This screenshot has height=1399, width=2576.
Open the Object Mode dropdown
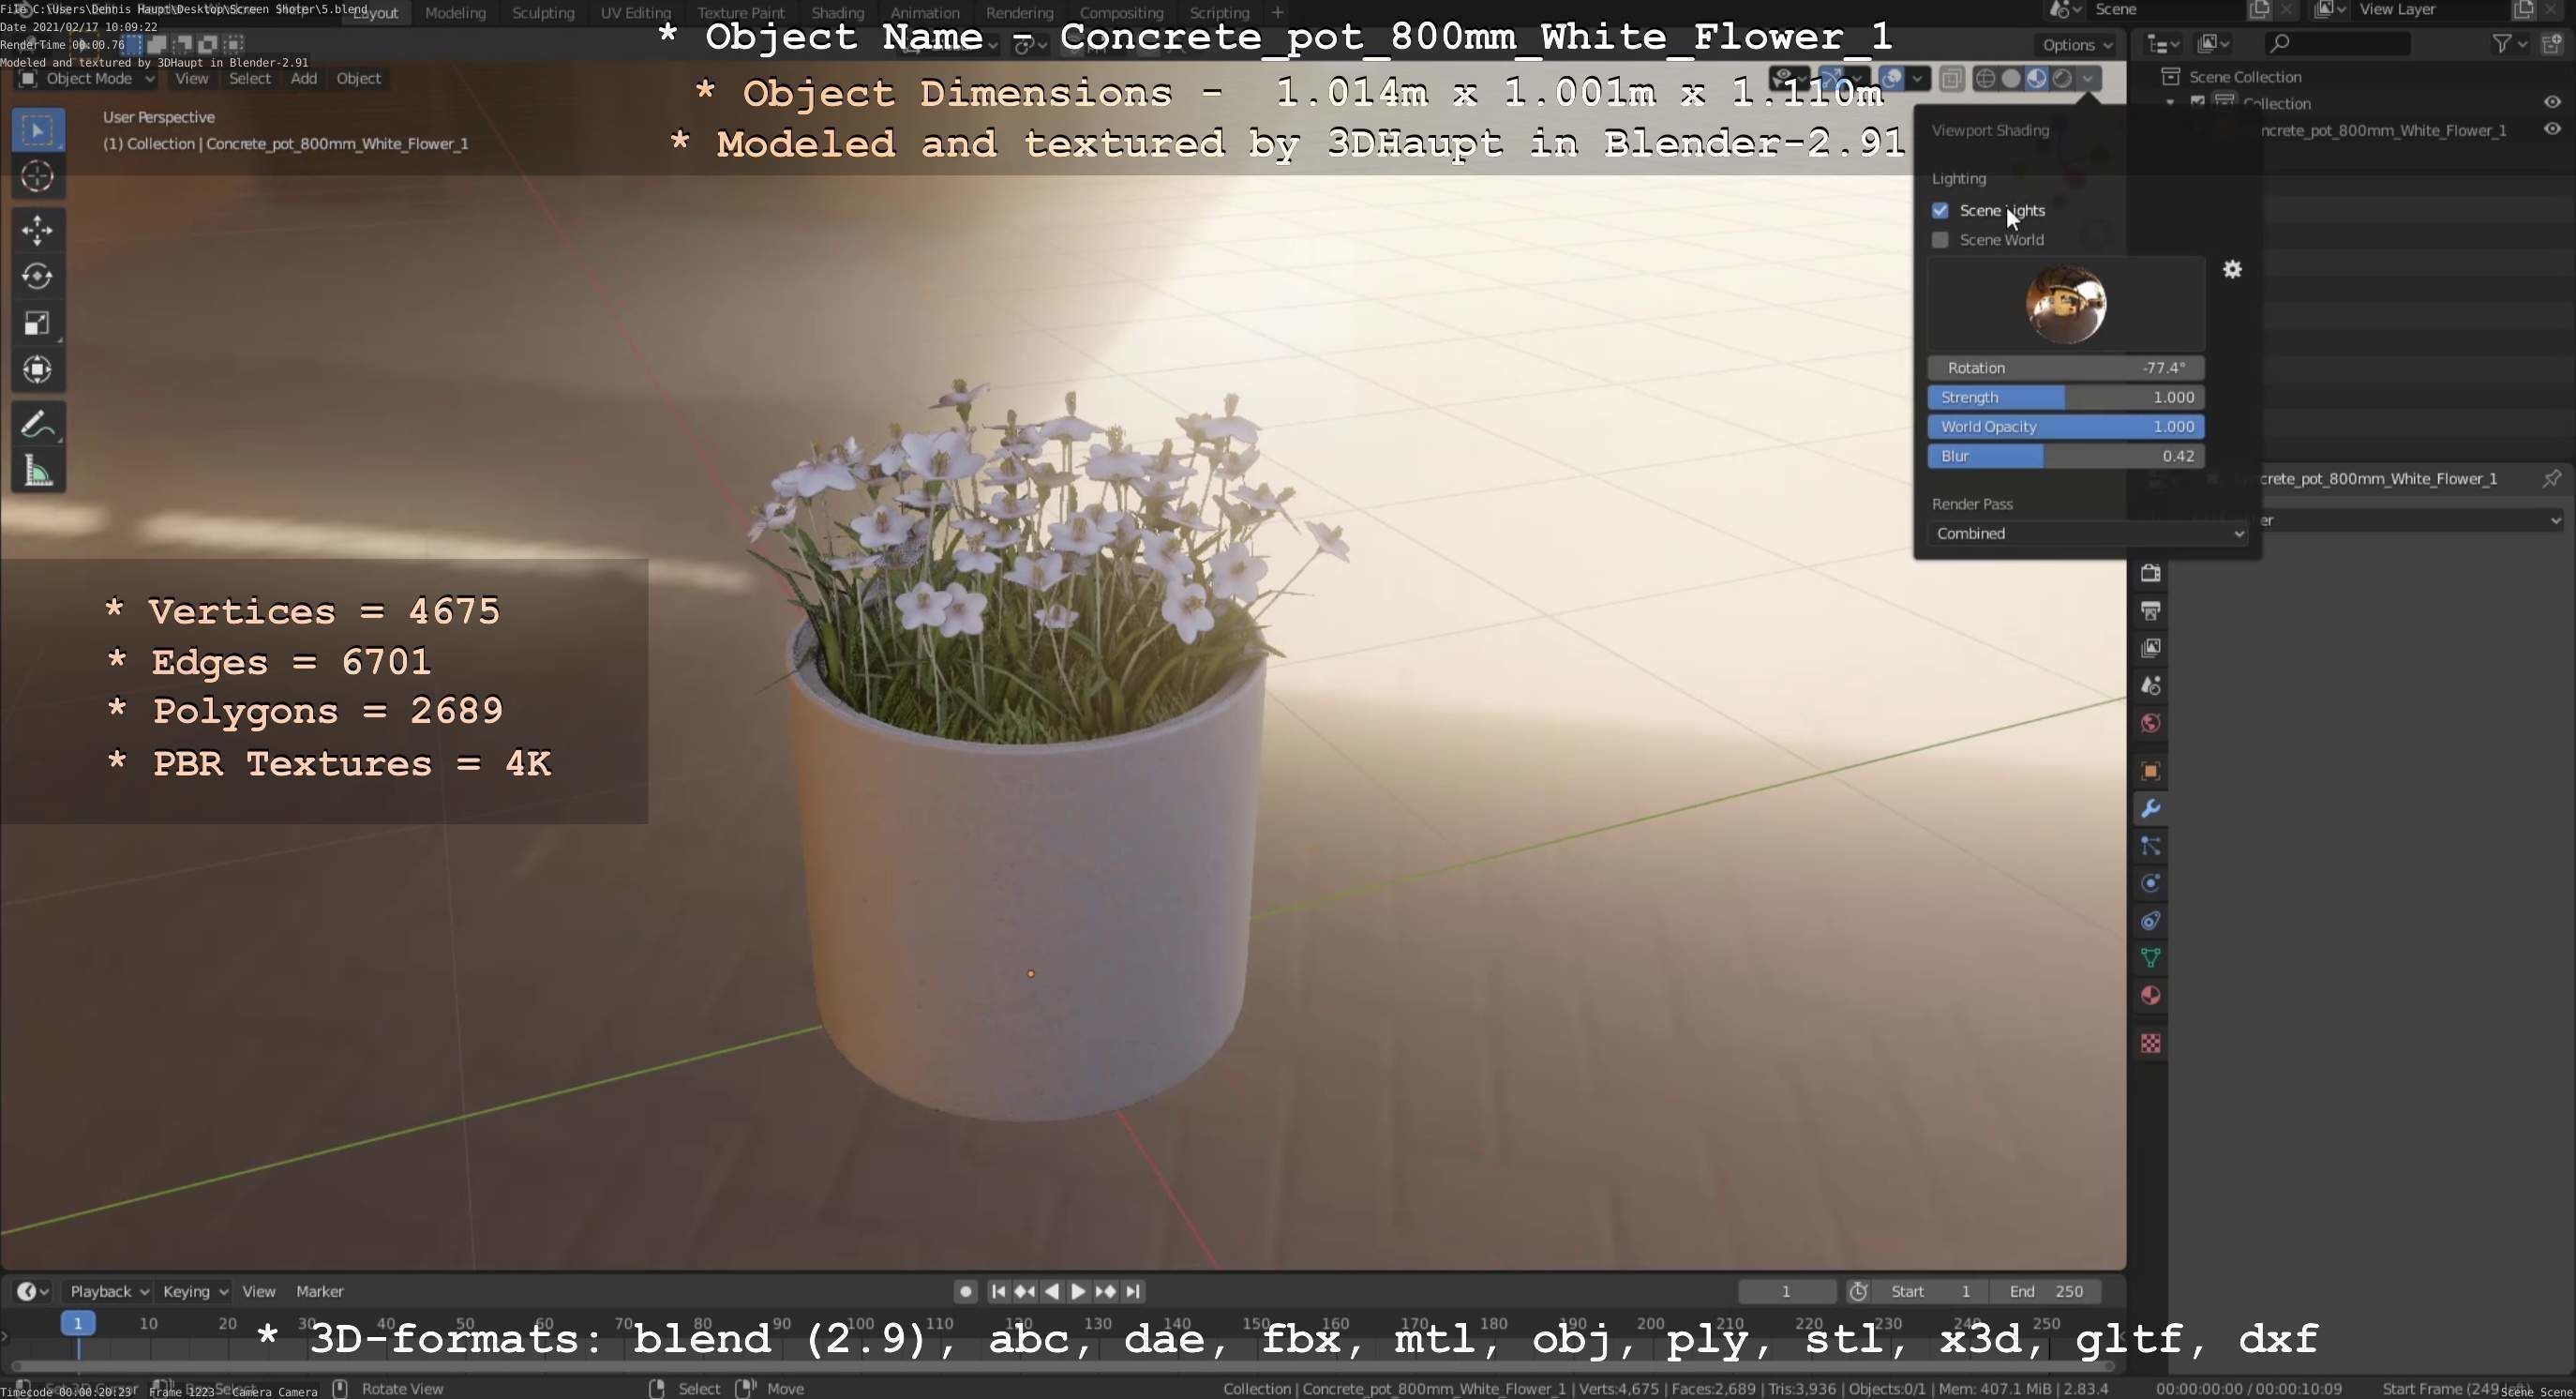pyautogui.click(x=87, y=78)
